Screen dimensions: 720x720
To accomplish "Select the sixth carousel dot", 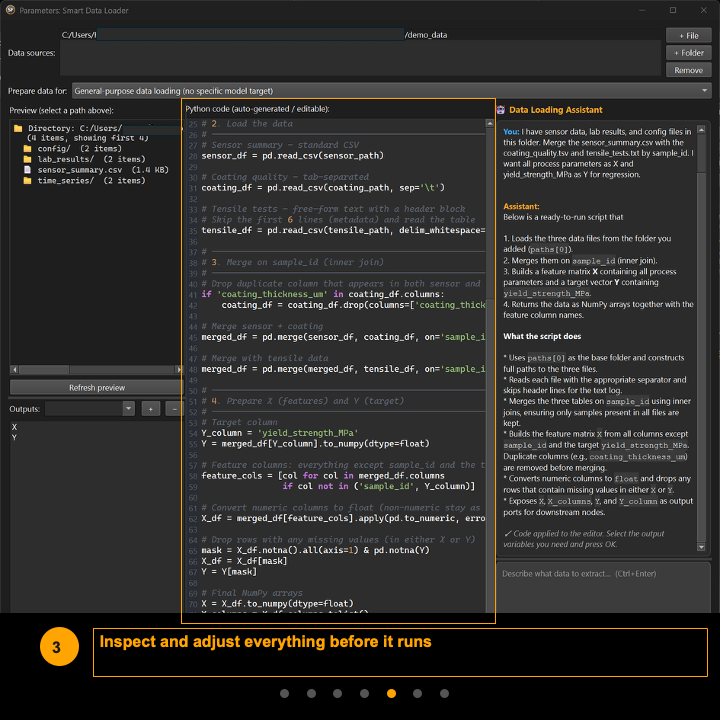I will (x=418, y=693).
